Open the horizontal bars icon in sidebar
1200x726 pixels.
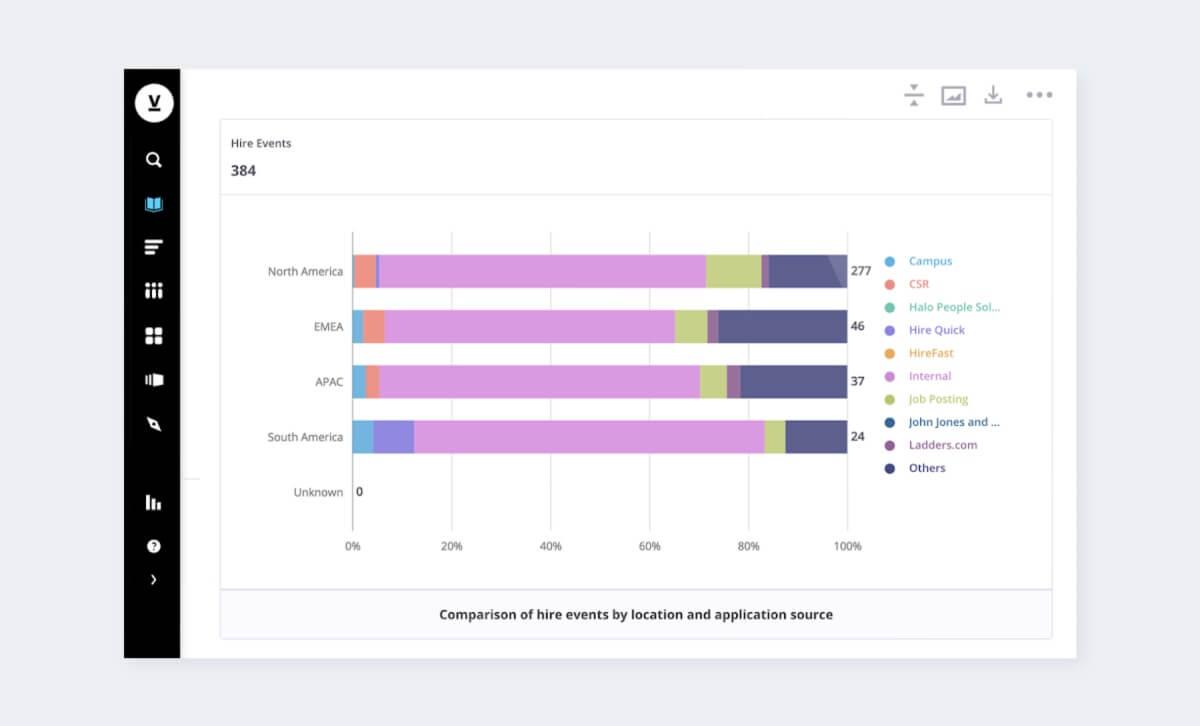pos(153,247)
